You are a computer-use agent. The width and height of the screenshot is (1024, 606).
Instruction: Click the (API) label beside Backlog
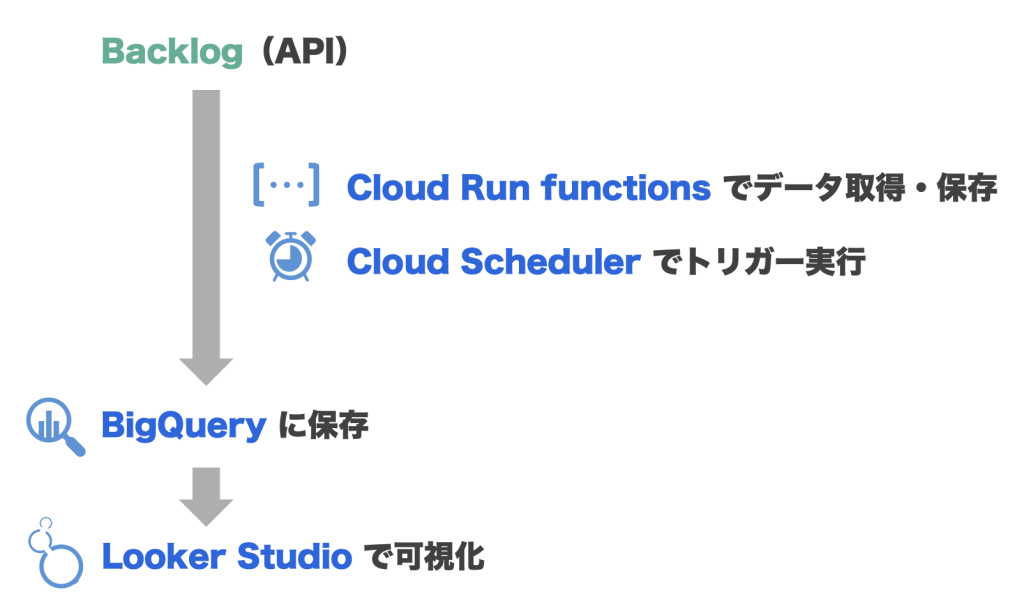[300, 51]
